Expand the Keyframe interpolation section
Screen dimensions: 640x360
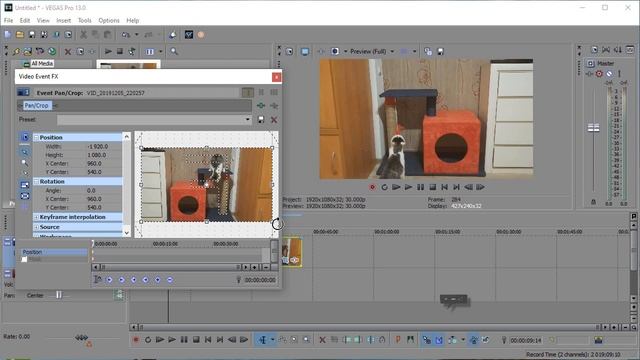coord(36,217)
